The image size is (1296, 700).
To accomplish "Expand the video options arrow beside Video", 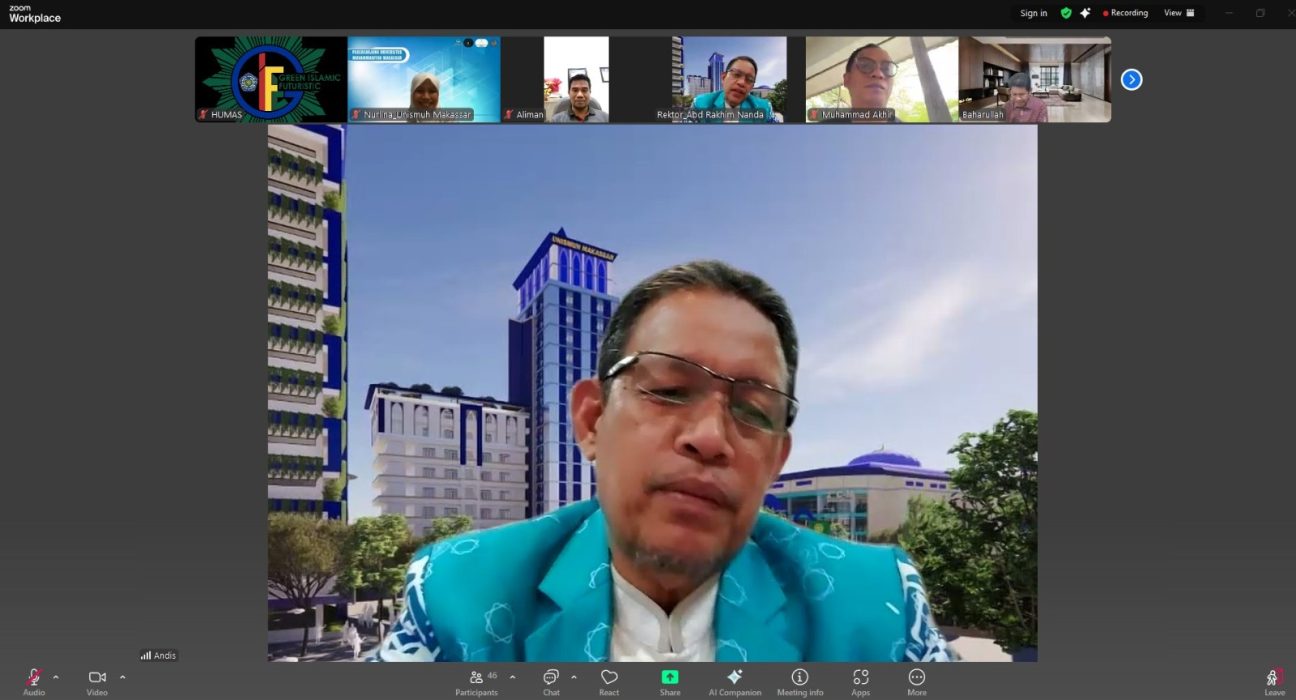I will click(x=122, y=677).
